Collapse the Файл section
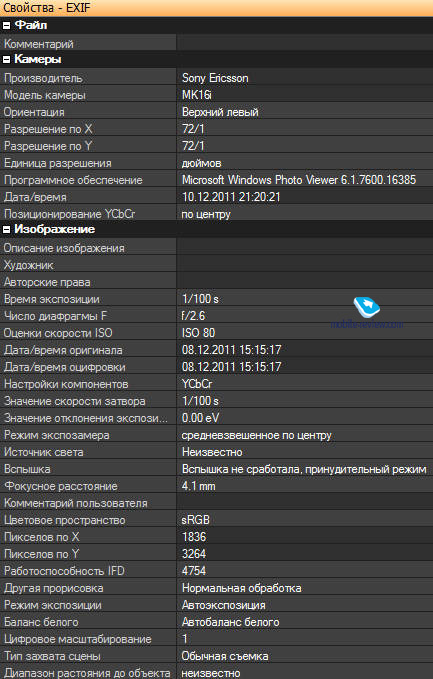433x679 pixels. [6, 26]
